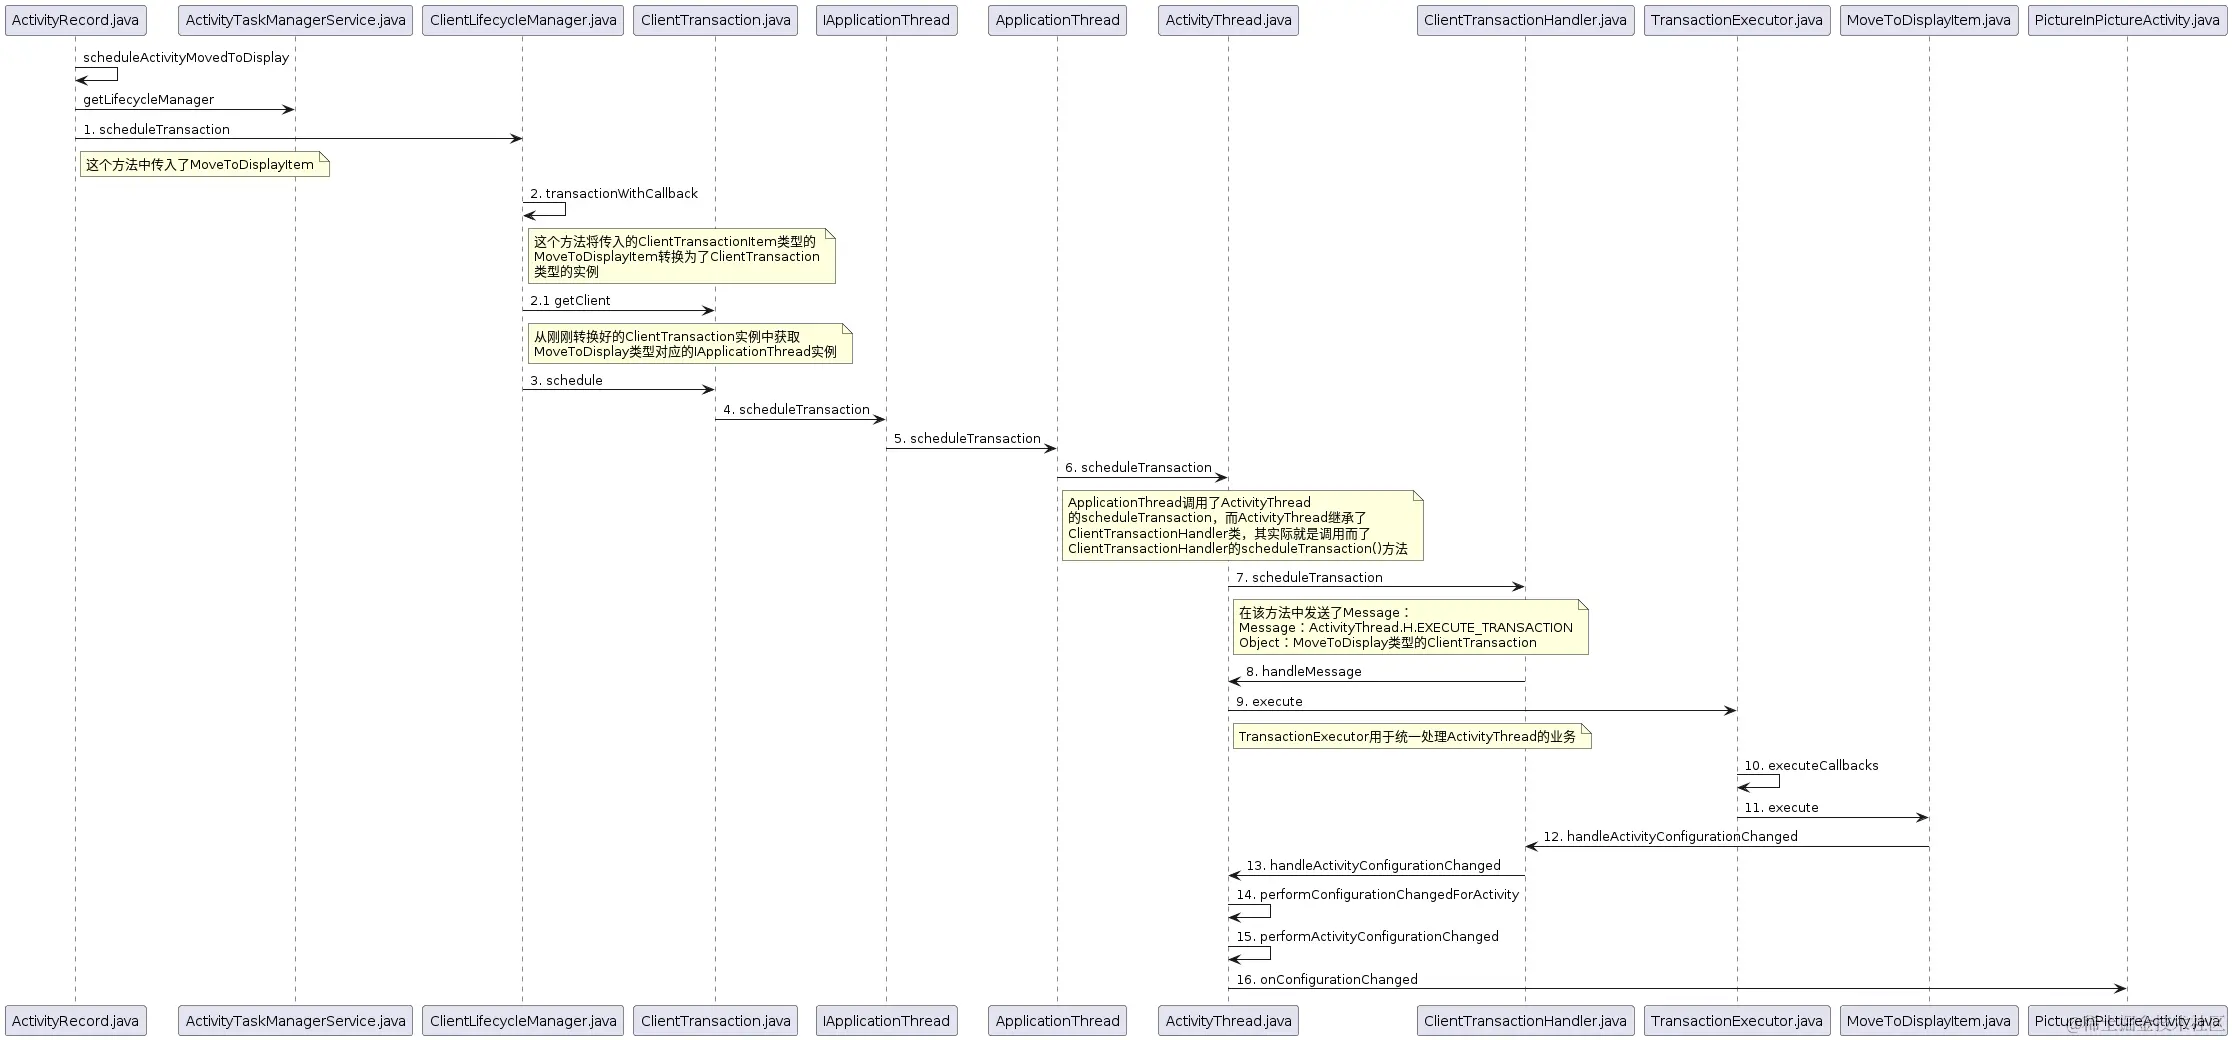Image resolution: width=2232 pixels, height=1040 pixels.
Task: Click the top ActivityThread.java participant box
Action: coord(1228,20)
